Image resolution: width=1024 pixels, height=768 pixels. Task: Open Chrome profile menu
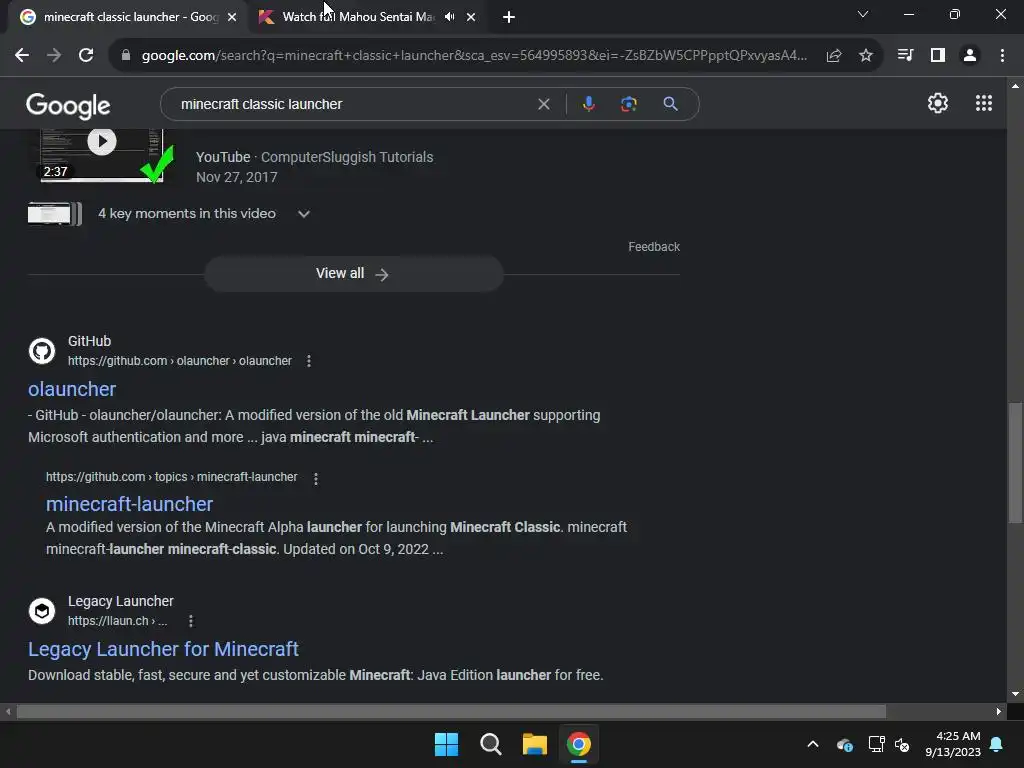tap(970, 56)
